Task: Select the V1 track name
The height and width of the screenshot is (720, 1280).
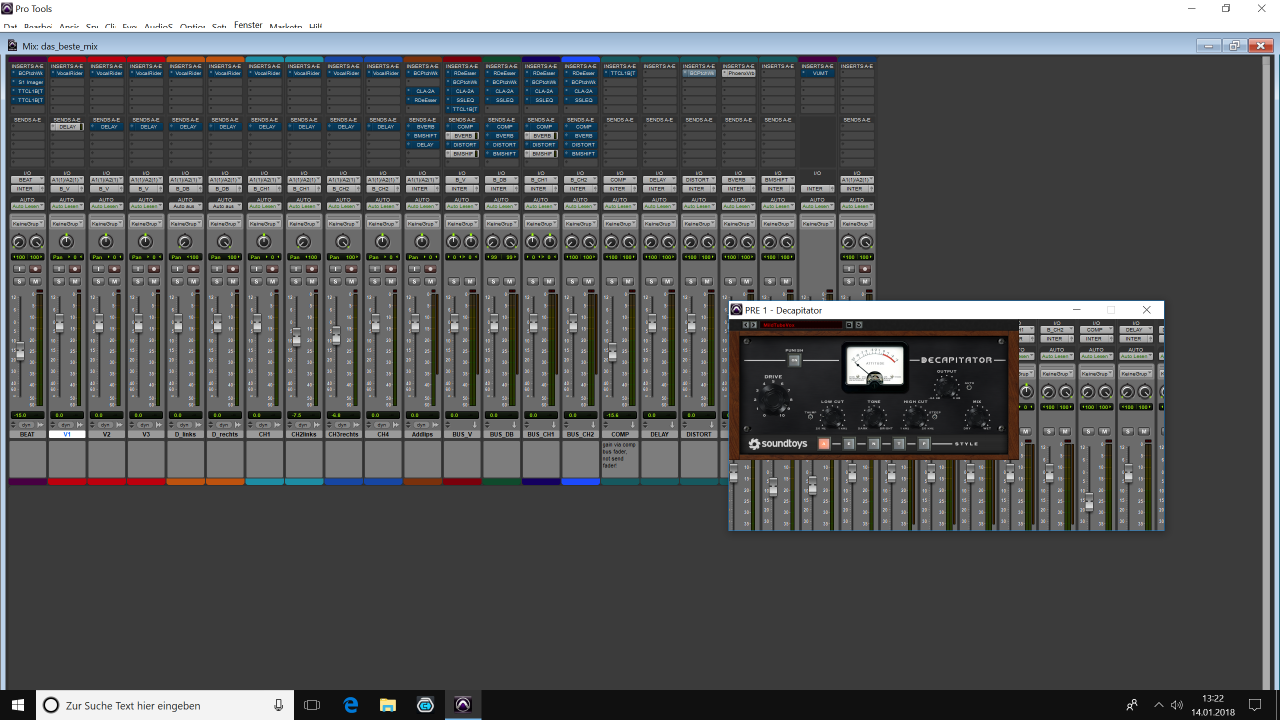Action: [67, 434]
